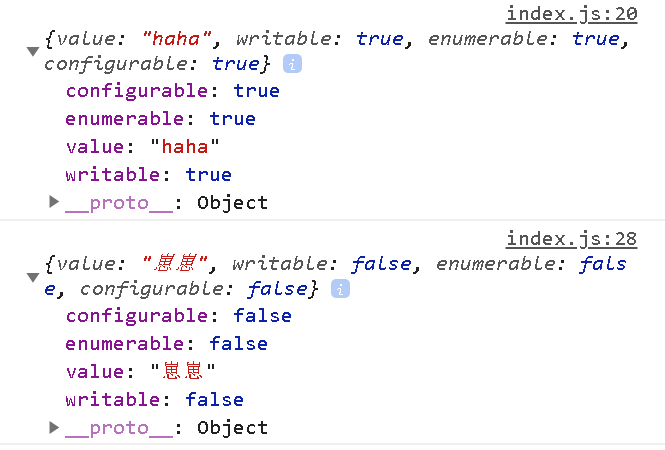The width and height of the screenshot is (665, 450).
Task: Select the "writable: false" property row
Action: (154, 400)
